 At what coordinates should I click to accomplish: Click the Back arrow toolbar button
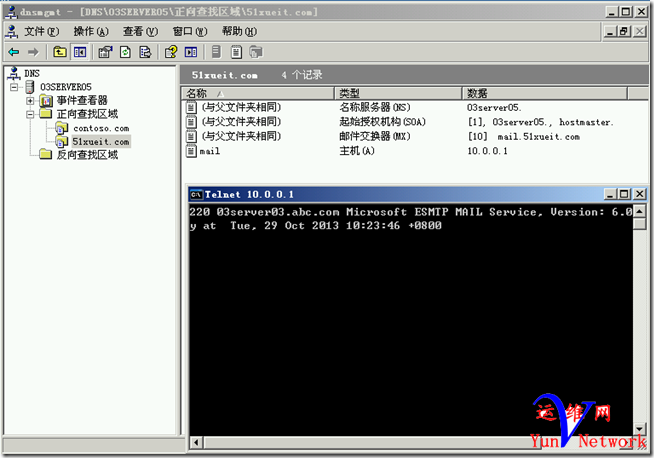[14, 52]
